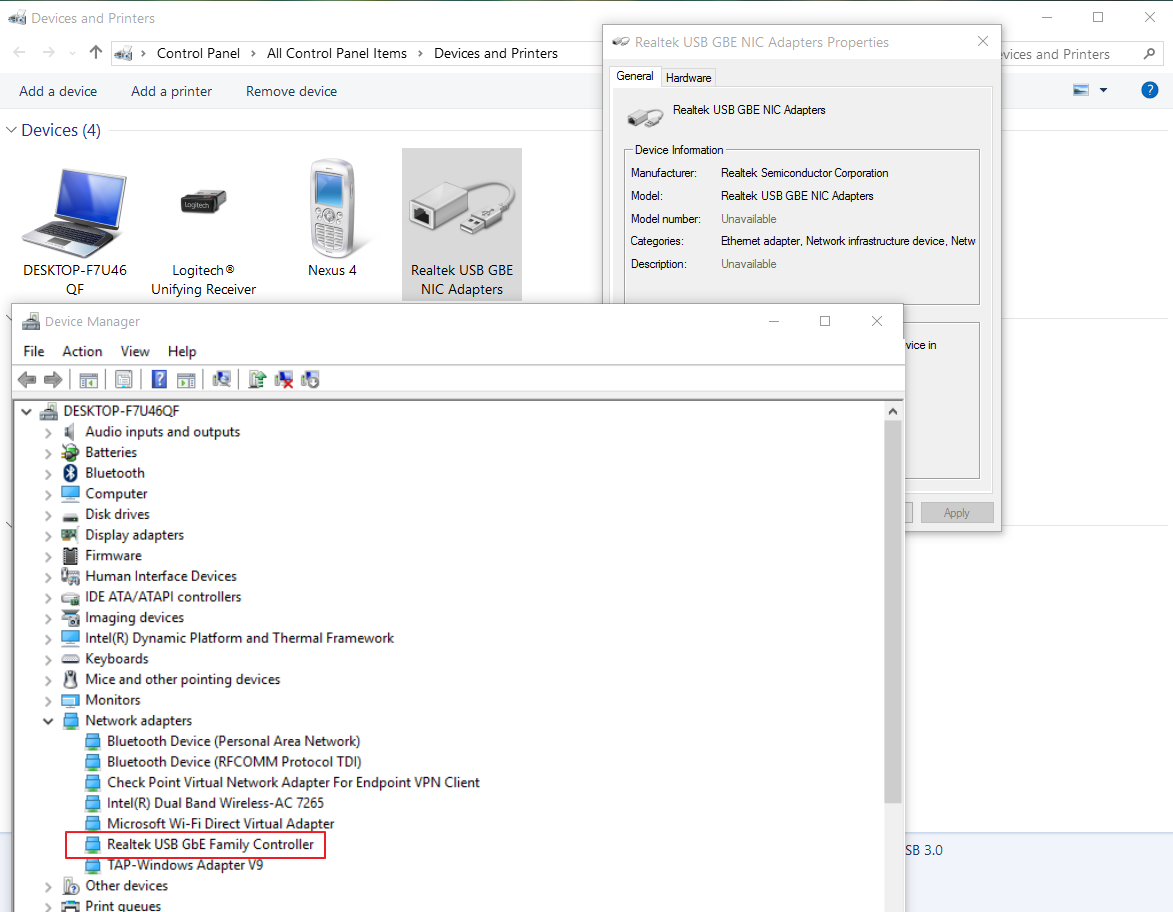Click Device Manager vertical scrollbar thumb
Viewport: 1173px width, 912px height.
coord(892,611)
